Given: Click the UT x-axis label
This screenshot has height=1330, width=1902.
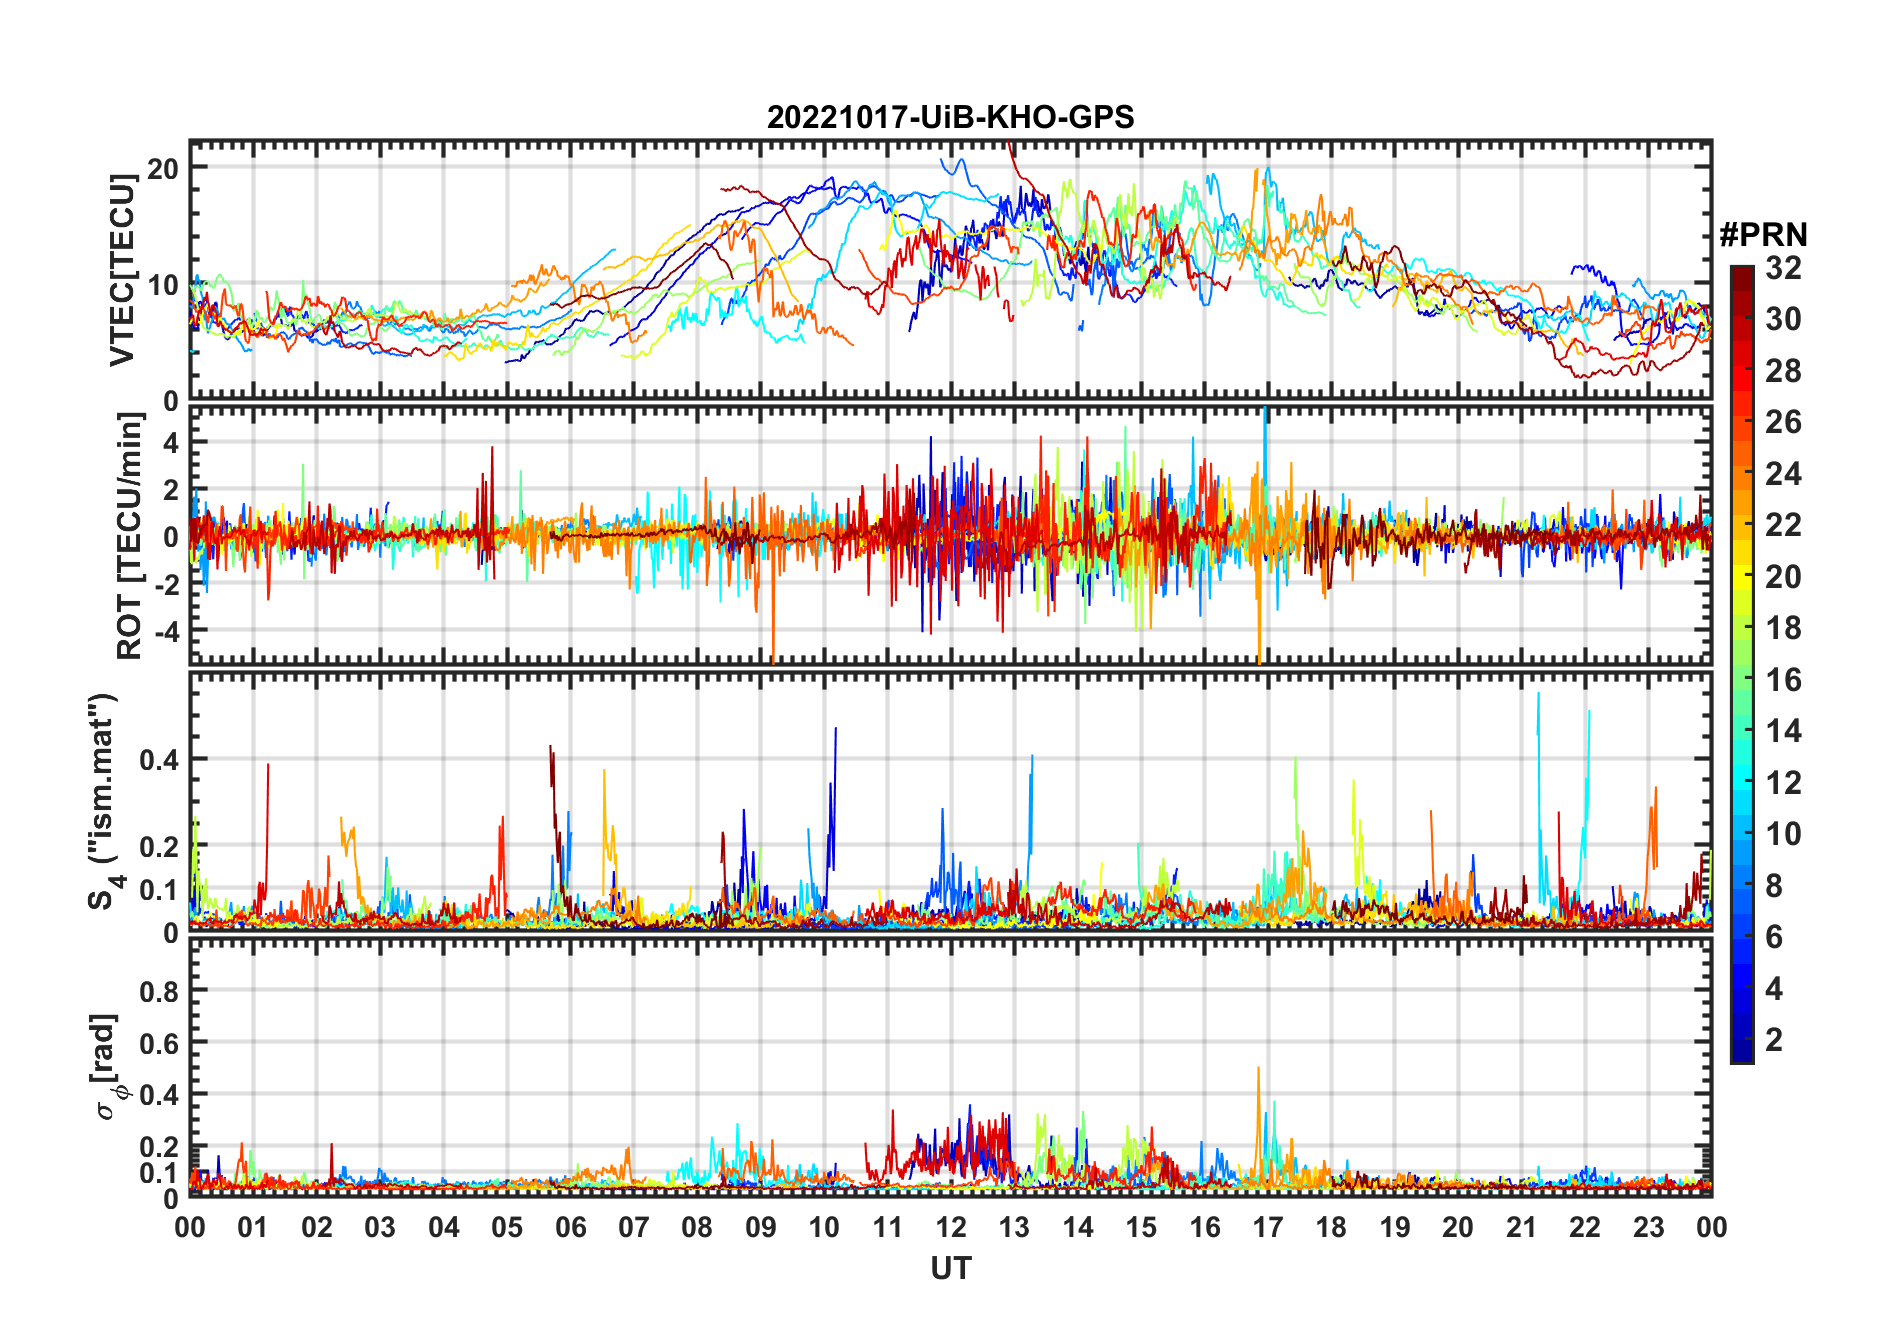Looking at the screenshot, I should [x=950, y=1268].
